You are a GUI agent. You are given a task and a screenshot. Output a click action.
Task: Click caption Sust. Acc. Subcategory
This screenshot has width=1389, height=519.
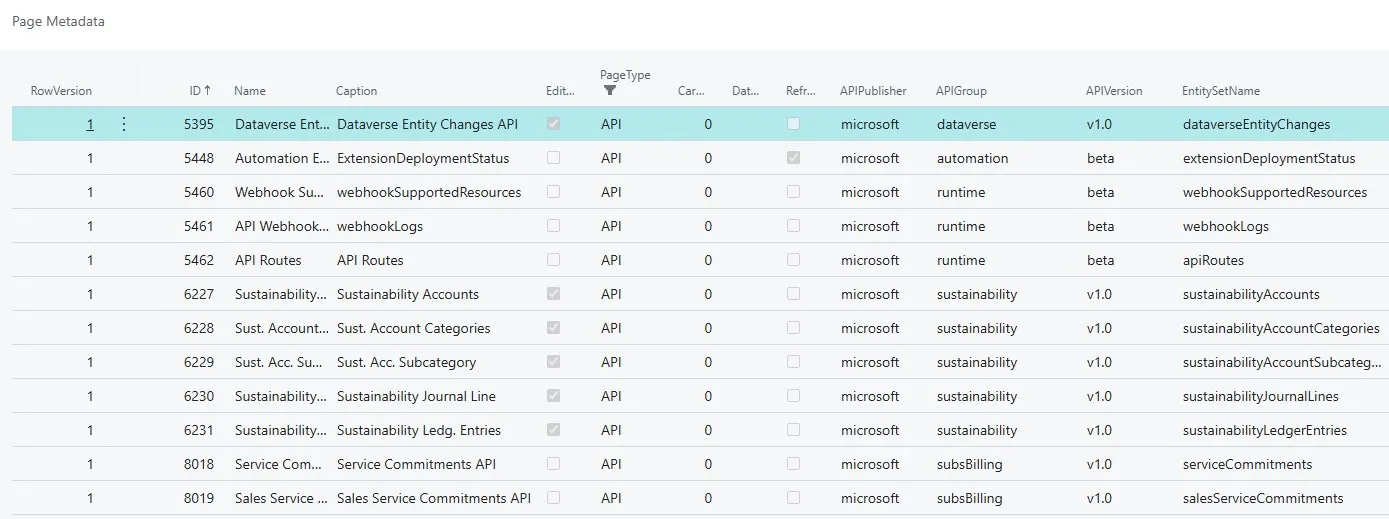click(x=407, y=362)
